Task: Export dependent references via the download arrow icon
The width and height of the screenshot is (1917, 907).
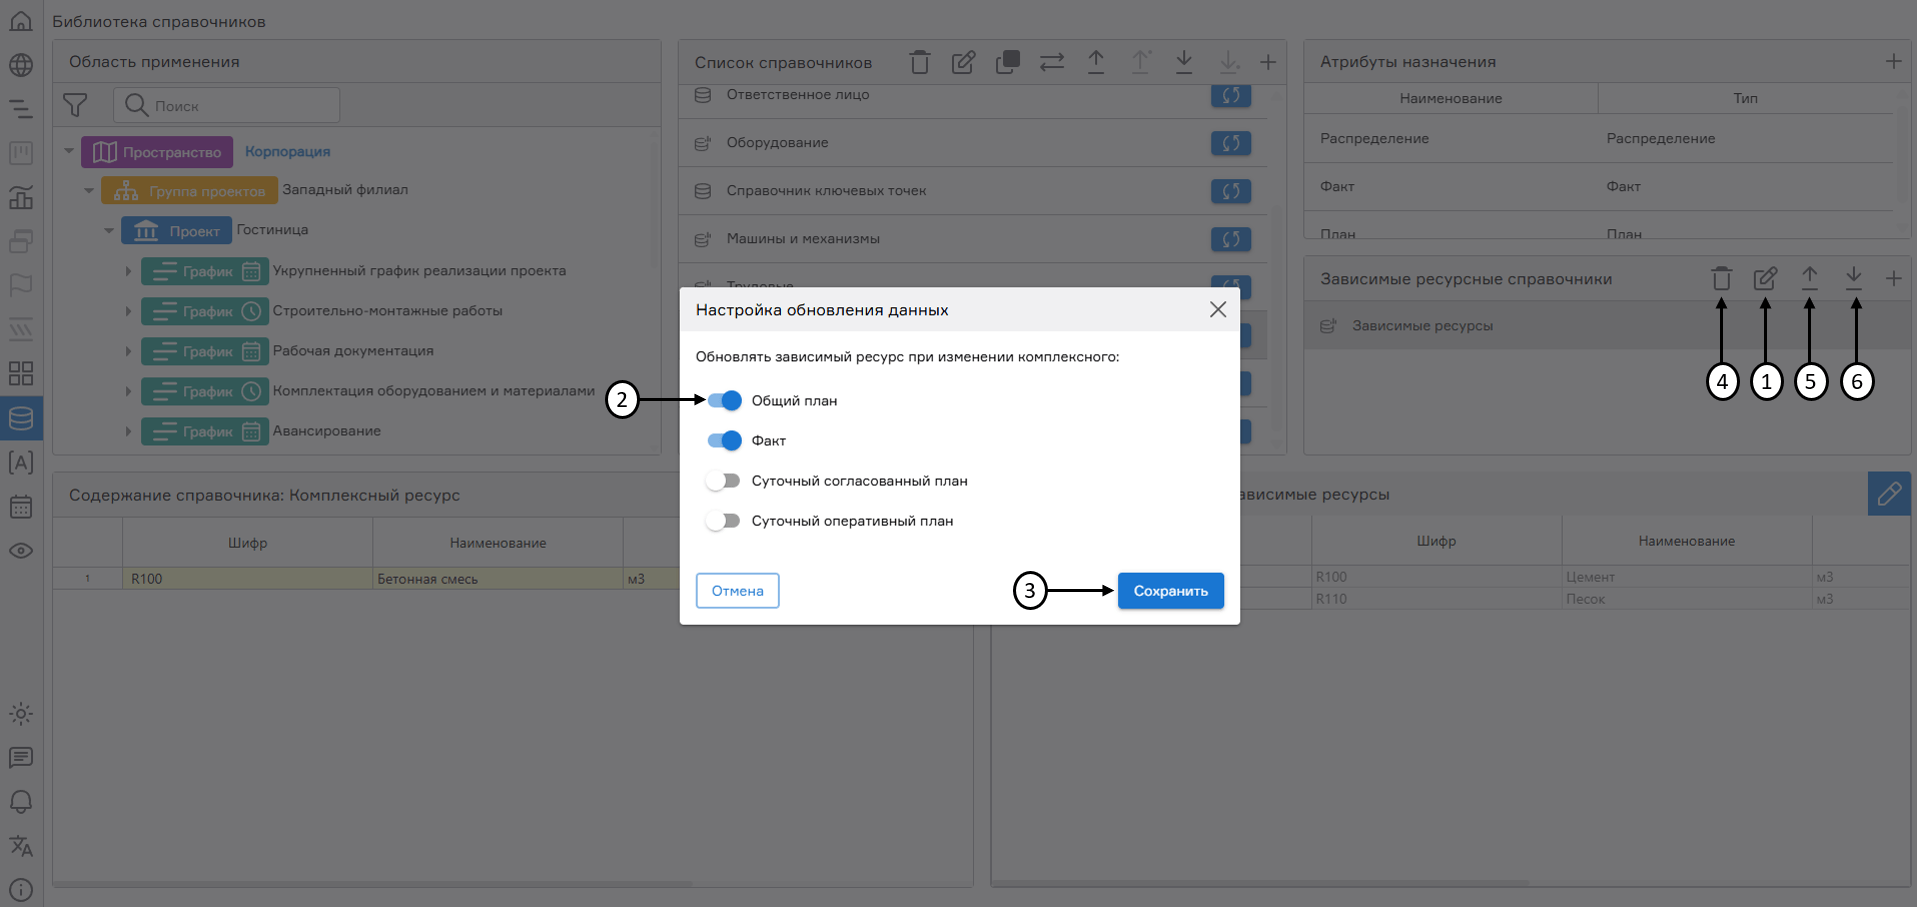Action: point(1855,279)
